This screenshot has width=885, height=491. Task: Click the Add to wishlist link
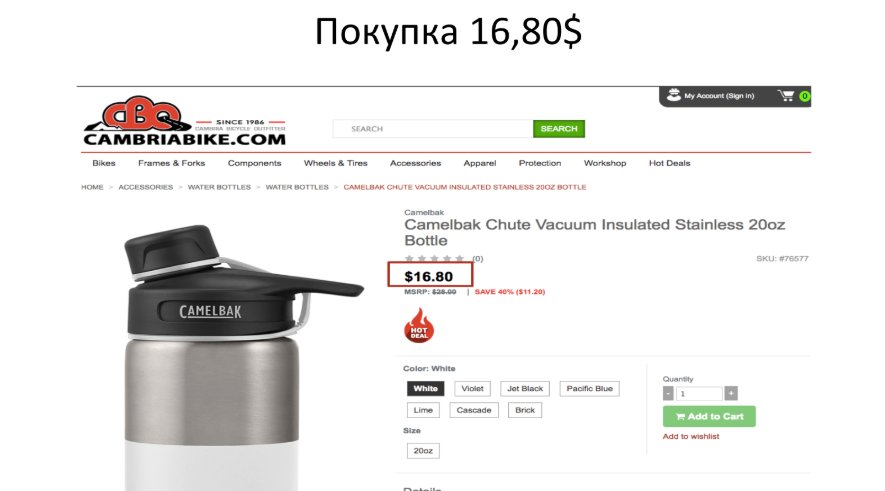pyautogui.click(x=691, y=436)
